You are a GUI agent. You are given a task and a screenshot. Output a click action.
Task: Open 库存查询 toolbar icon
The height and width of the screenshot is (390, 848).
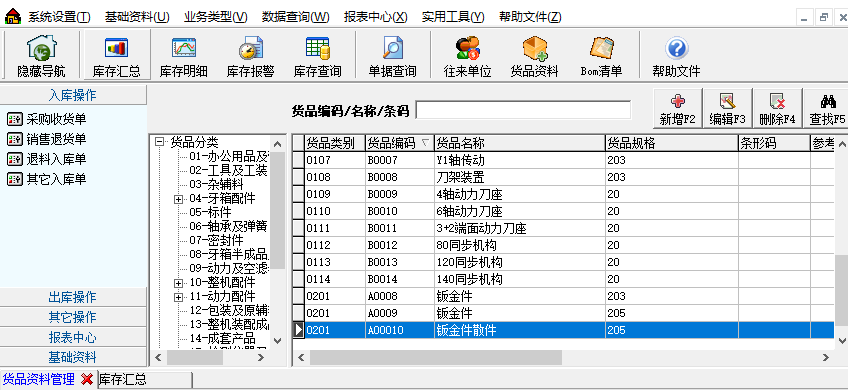tap(317, 56)
